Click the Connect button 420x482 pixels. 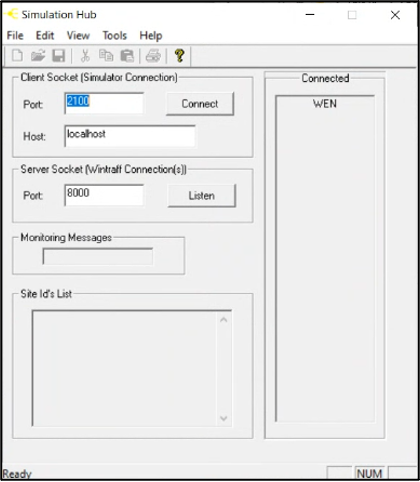click(200, 104)
